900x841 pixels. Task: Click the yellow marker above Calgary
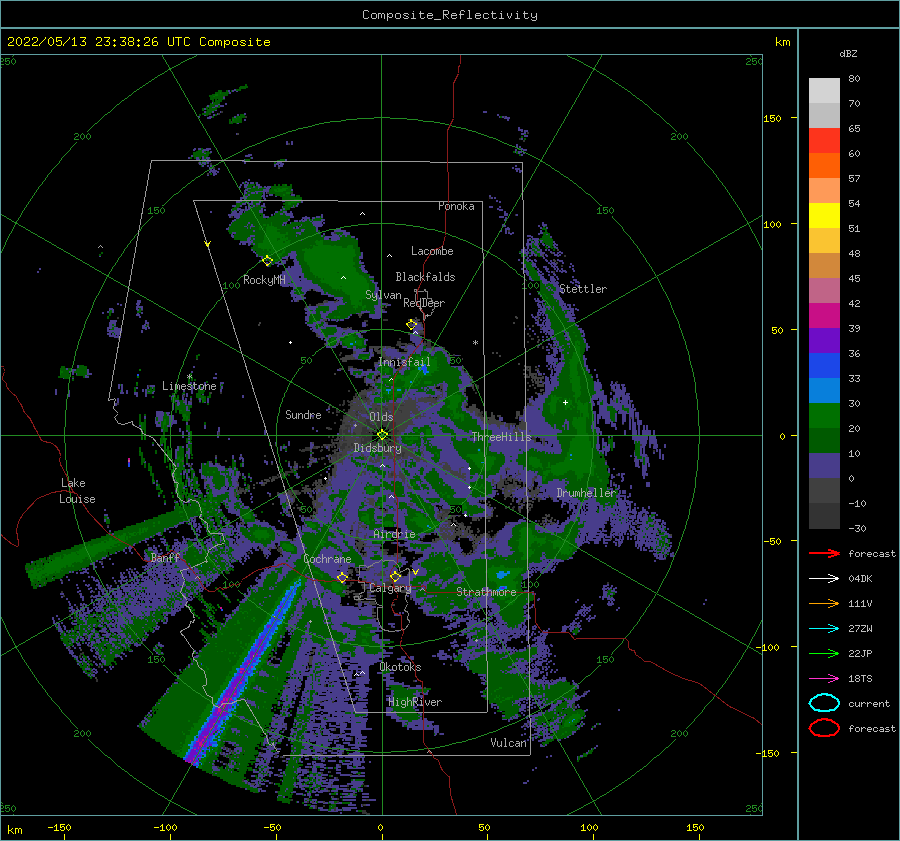395,576
